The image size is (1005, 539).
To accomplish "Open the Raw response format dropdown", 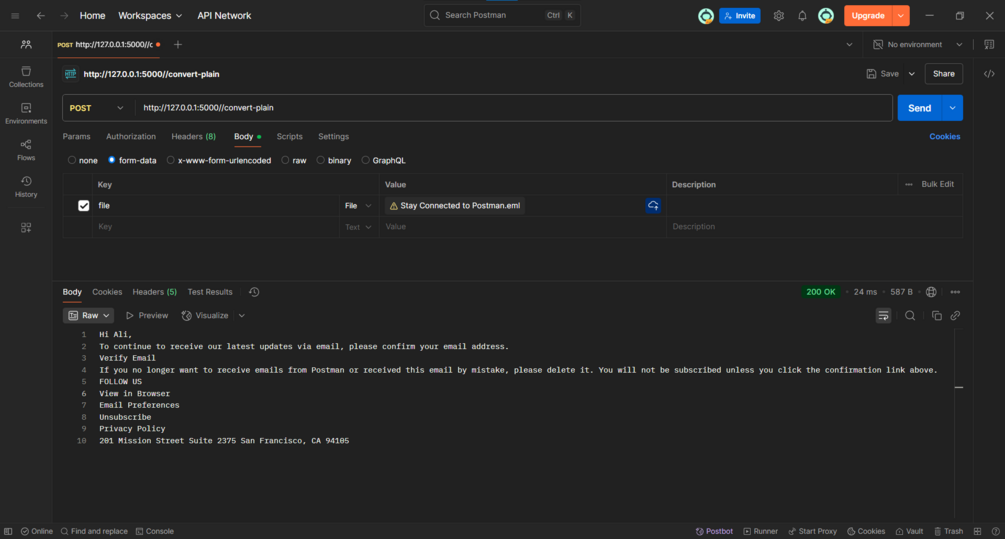I will [x=88, y=315].
